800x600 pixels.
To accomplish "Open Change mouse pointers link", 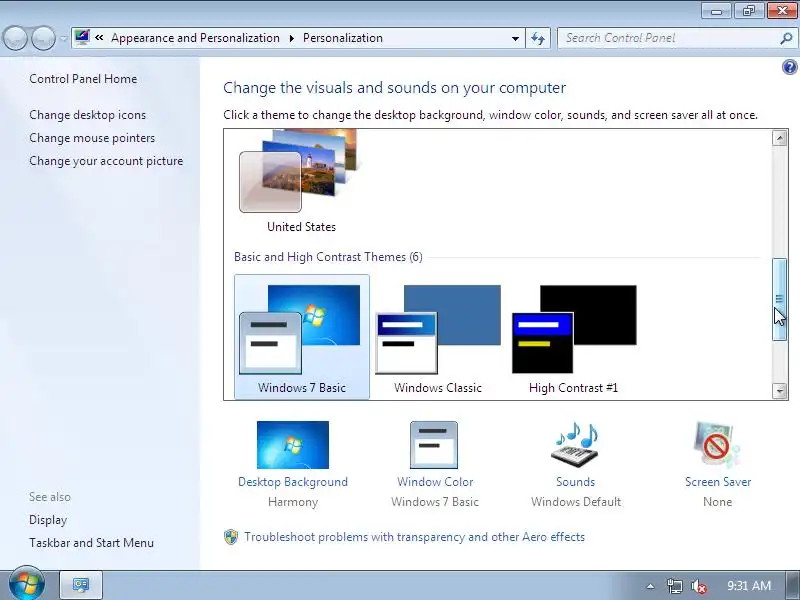I will point(92,138).
